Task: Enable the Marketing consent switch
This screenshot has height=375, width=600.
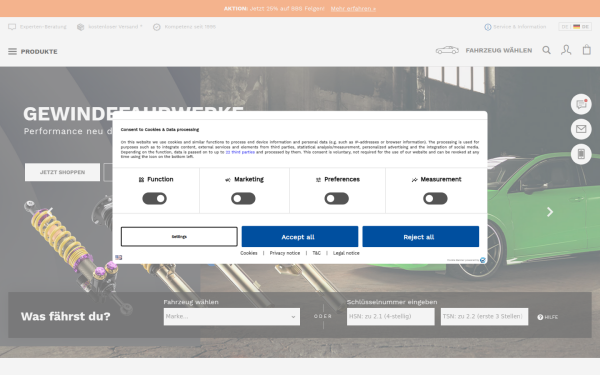Action: pos(243,198)
